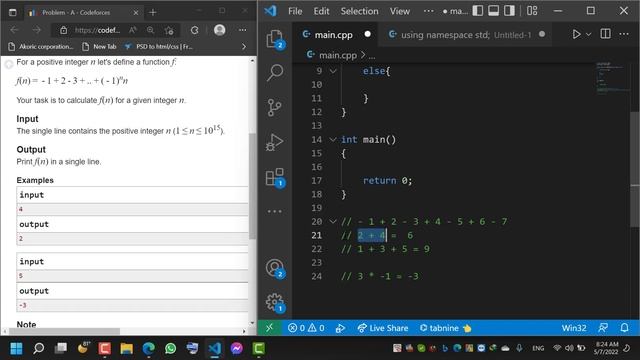This screenshot has width=640, height=360.
Task: Click Win32 configuration in status bar
Action: tap(574, 328)
